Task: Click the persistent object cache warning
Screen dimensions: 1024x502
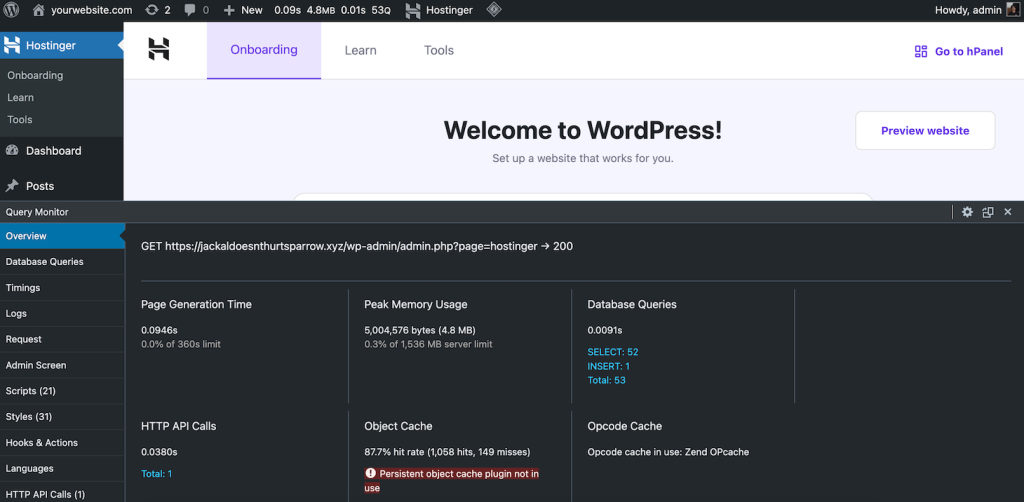Action: [x=453, y=480]
